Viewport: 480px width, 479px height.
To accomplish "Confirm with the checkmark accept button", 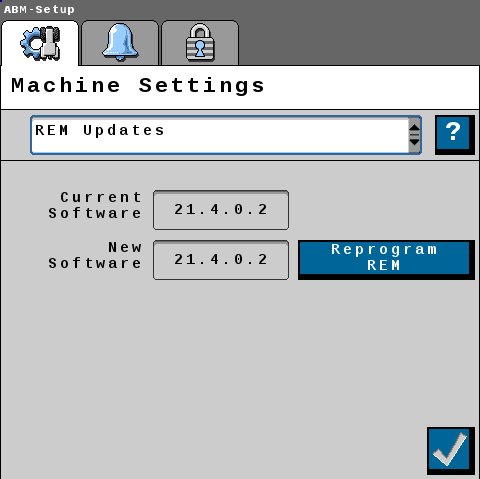I will (451, 451).
